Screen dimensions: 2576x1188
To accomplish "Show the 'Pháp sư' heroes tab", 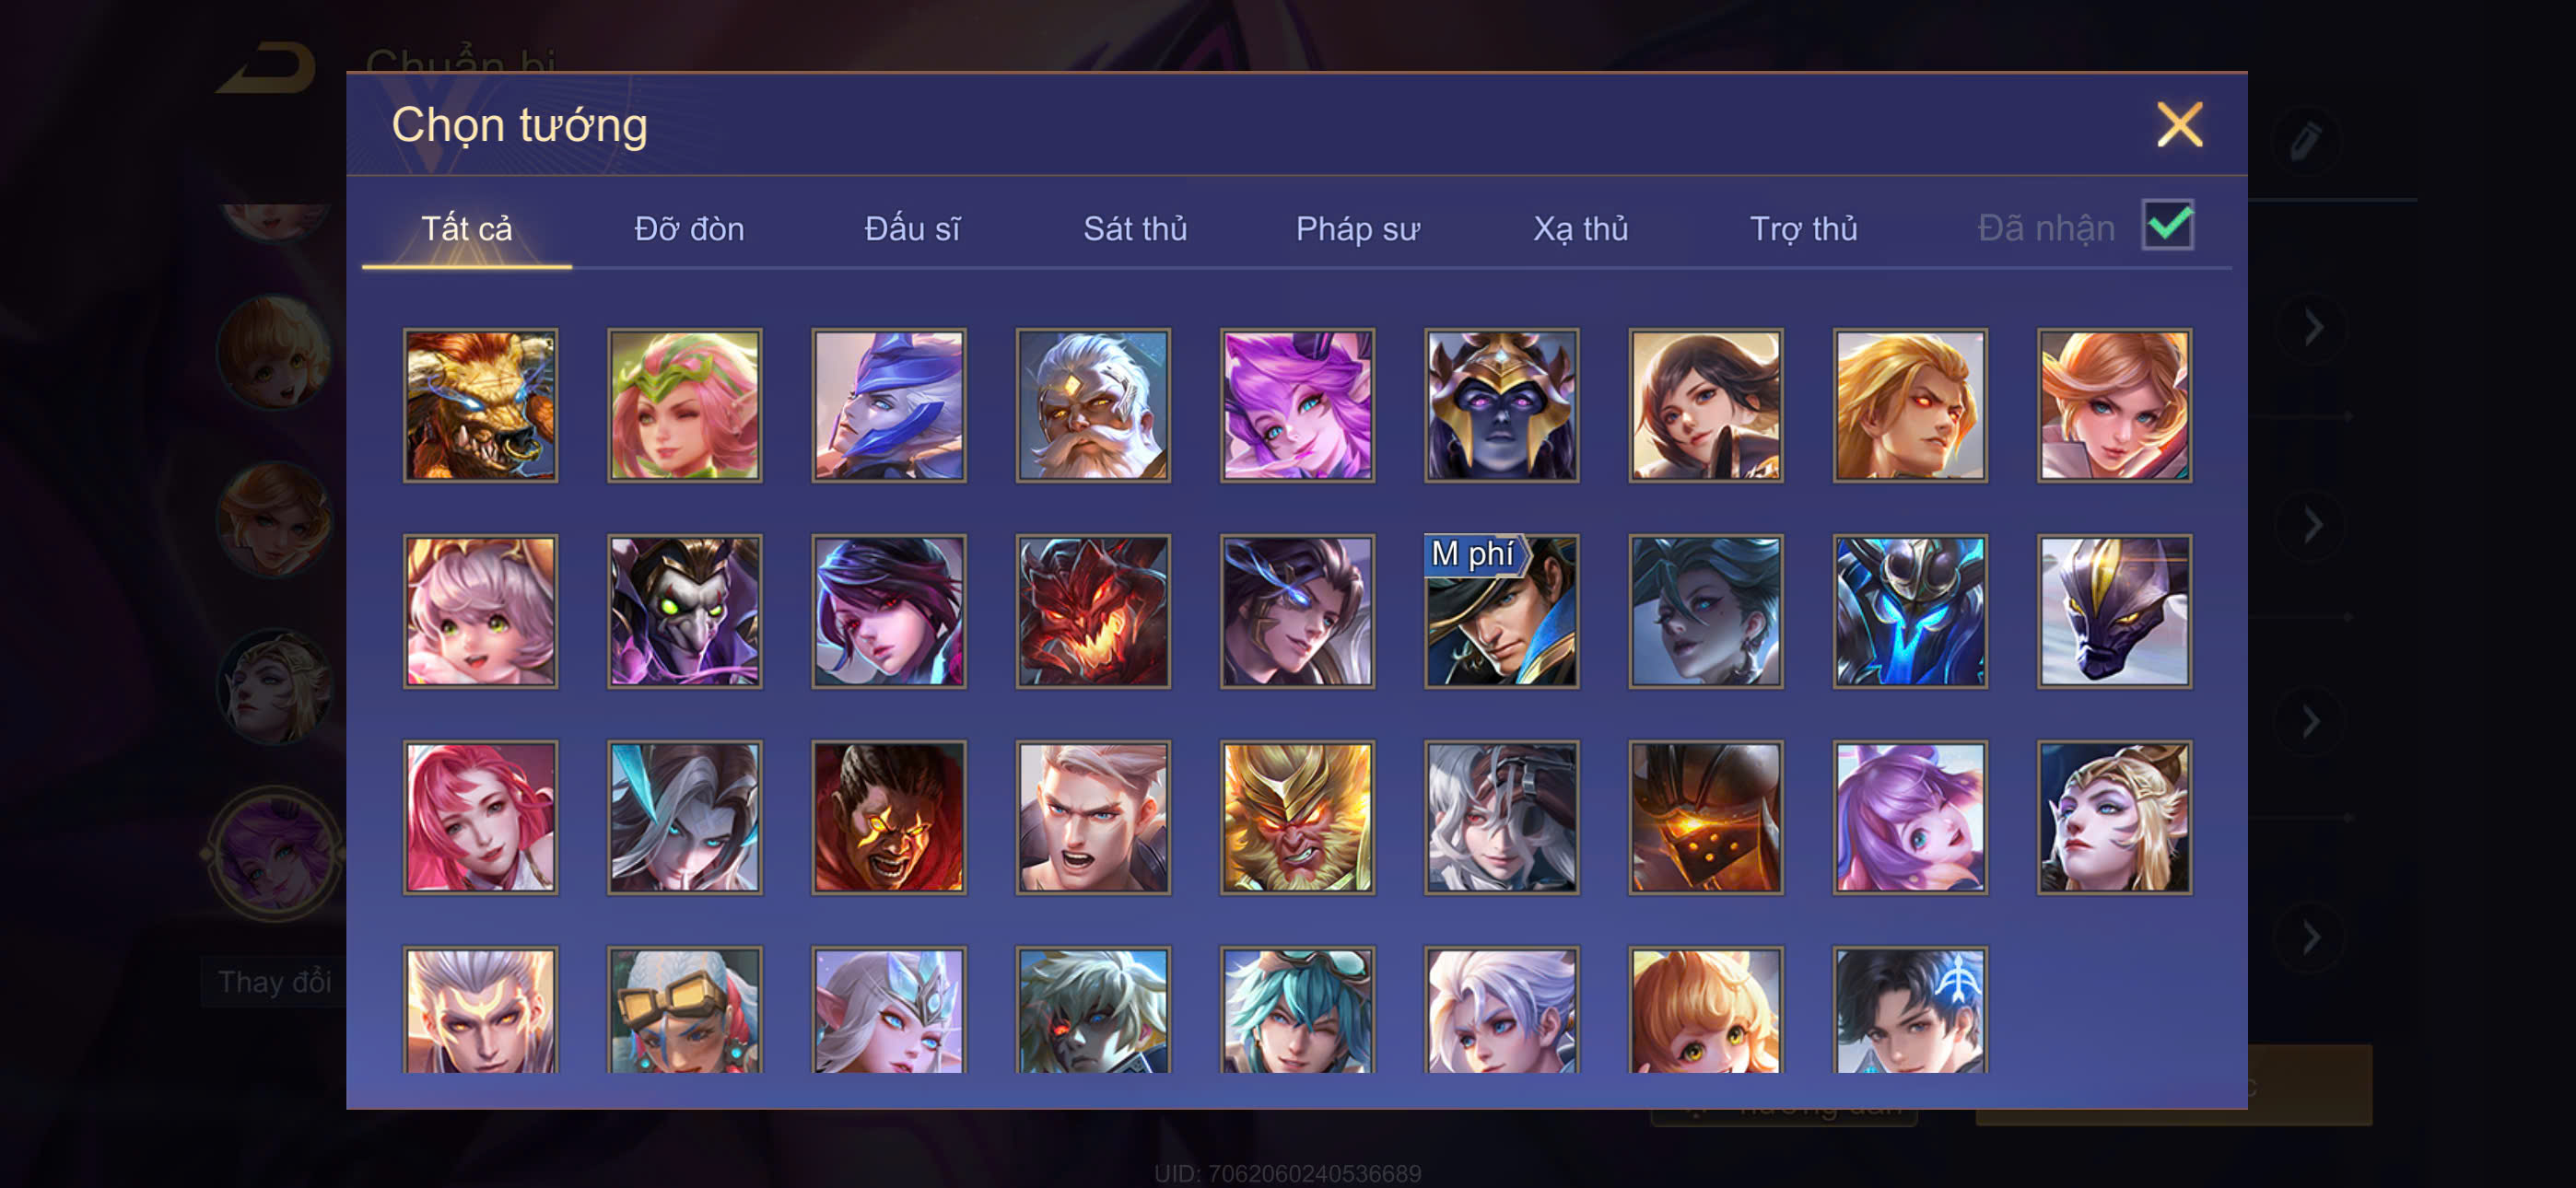I will [1357, 229].
